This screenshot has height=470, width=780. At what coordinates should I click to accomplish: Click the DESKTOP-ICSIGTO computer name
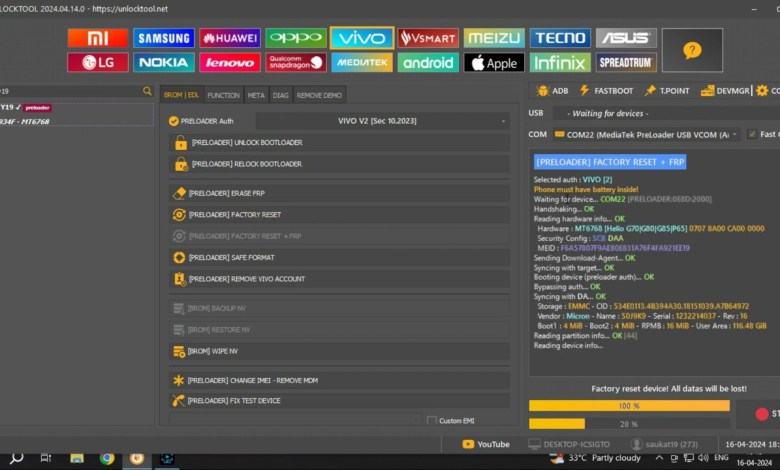(569, 444)
